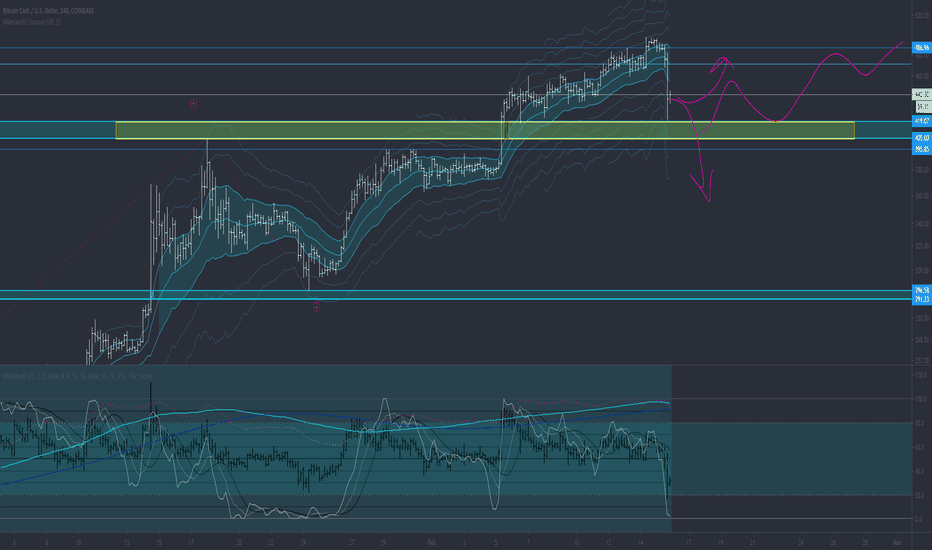The image size is (932, 550).
Task: Select the yellow-green support zone rectangle
Action: pyautogui.click(x=485, y=130)
